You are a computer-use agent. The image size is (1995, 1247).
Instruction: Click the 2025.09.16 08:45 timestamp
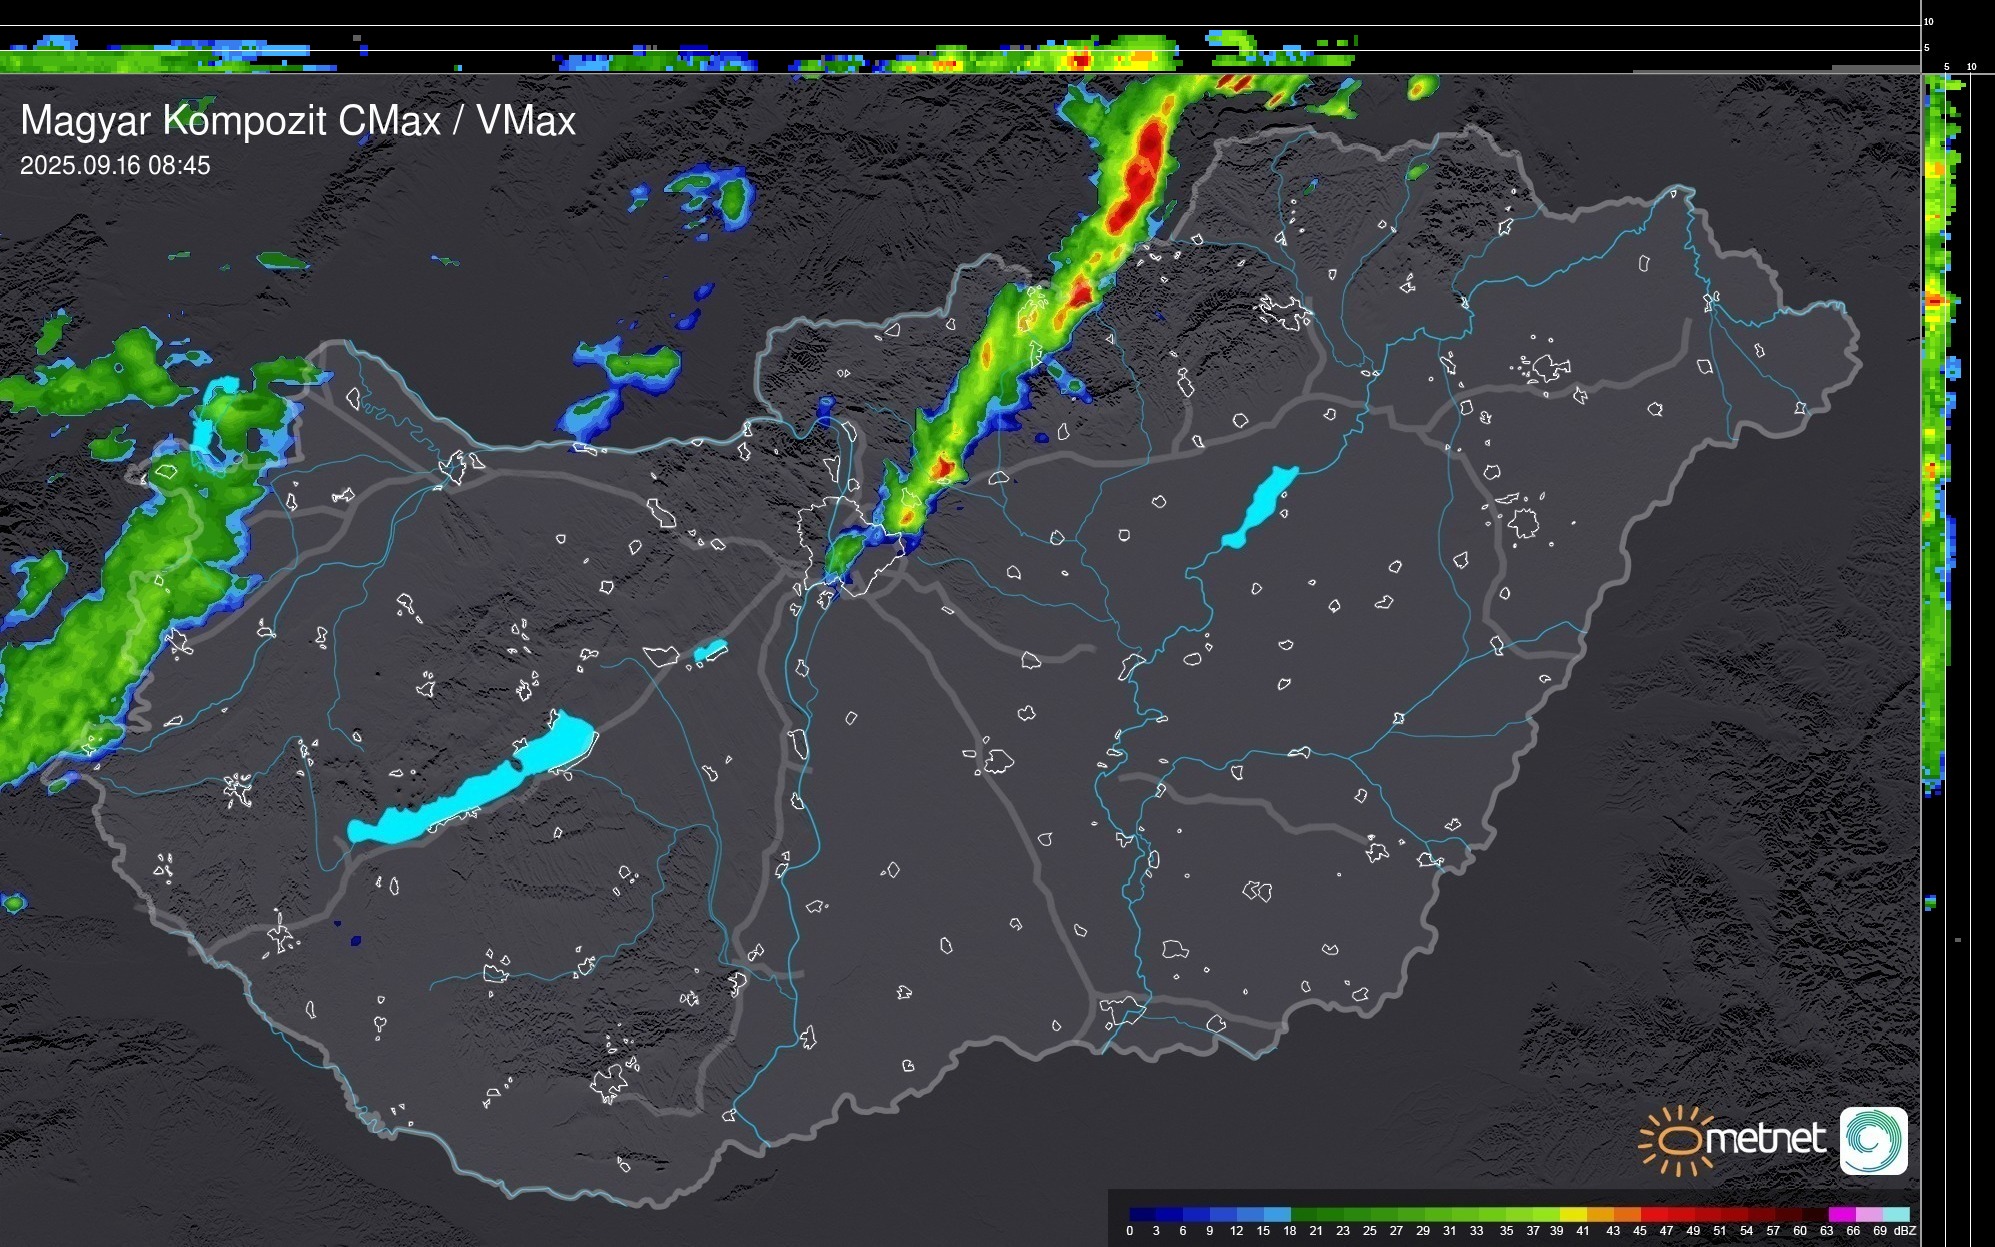(x=115, y=166)
